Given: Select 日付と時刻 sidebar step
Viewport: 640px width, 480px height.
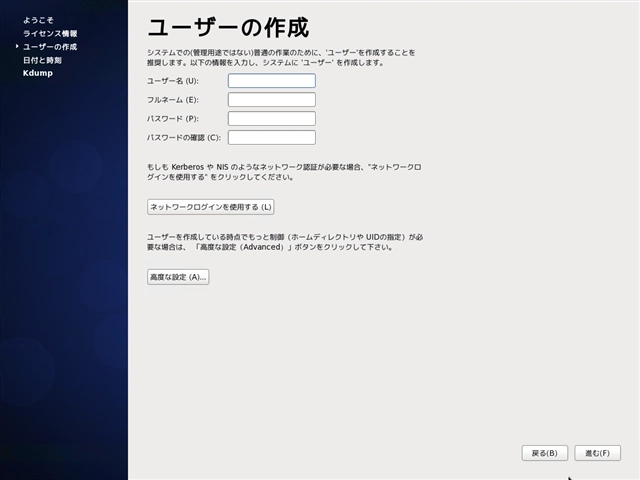Looking at the screenshot, I should [x=42, y=60].
